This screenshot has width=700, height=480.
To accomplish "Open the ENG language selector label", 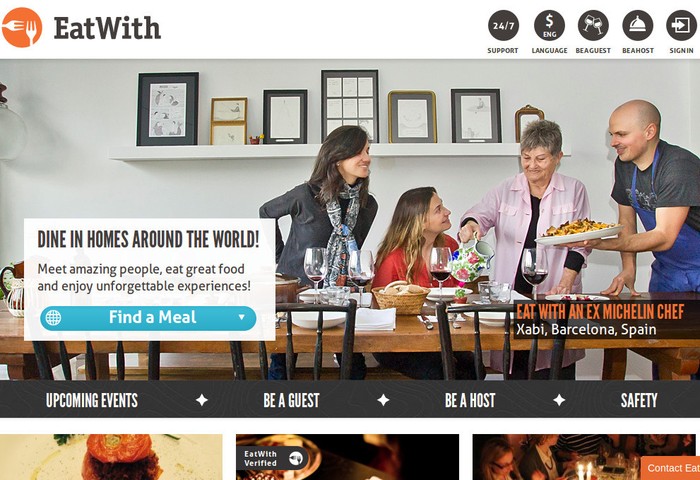I will coord(549,34).
